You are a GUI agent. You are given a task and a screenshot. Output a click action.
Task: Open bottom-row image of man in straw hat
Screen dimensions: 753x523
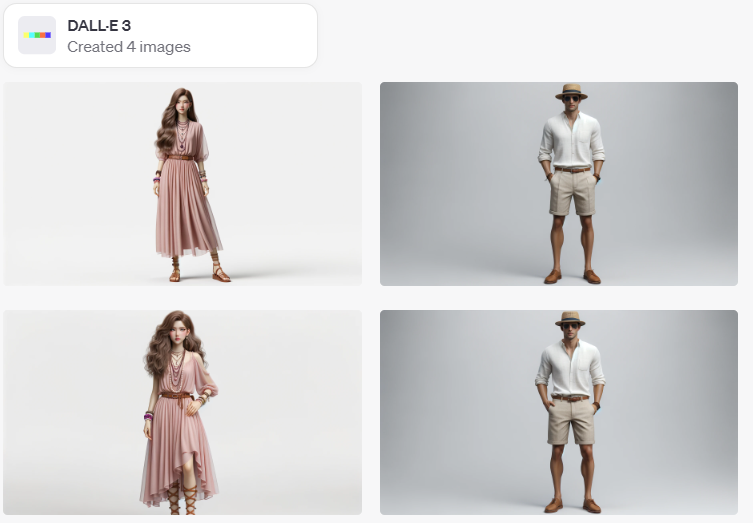coord(559,412)
